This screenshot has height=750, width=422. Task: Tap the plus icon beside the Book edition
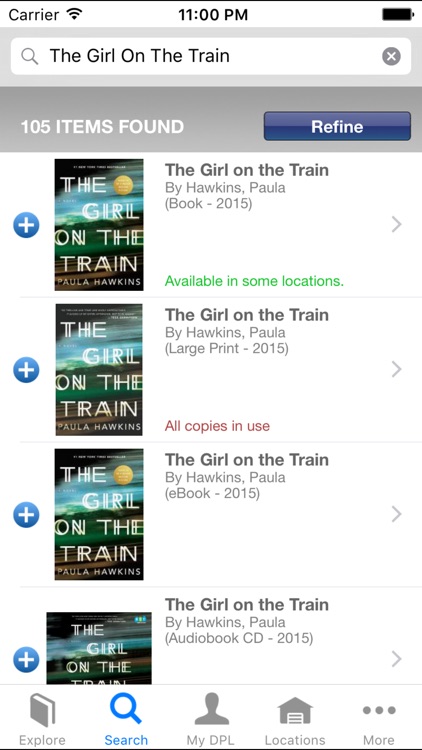tap(26, 225)
